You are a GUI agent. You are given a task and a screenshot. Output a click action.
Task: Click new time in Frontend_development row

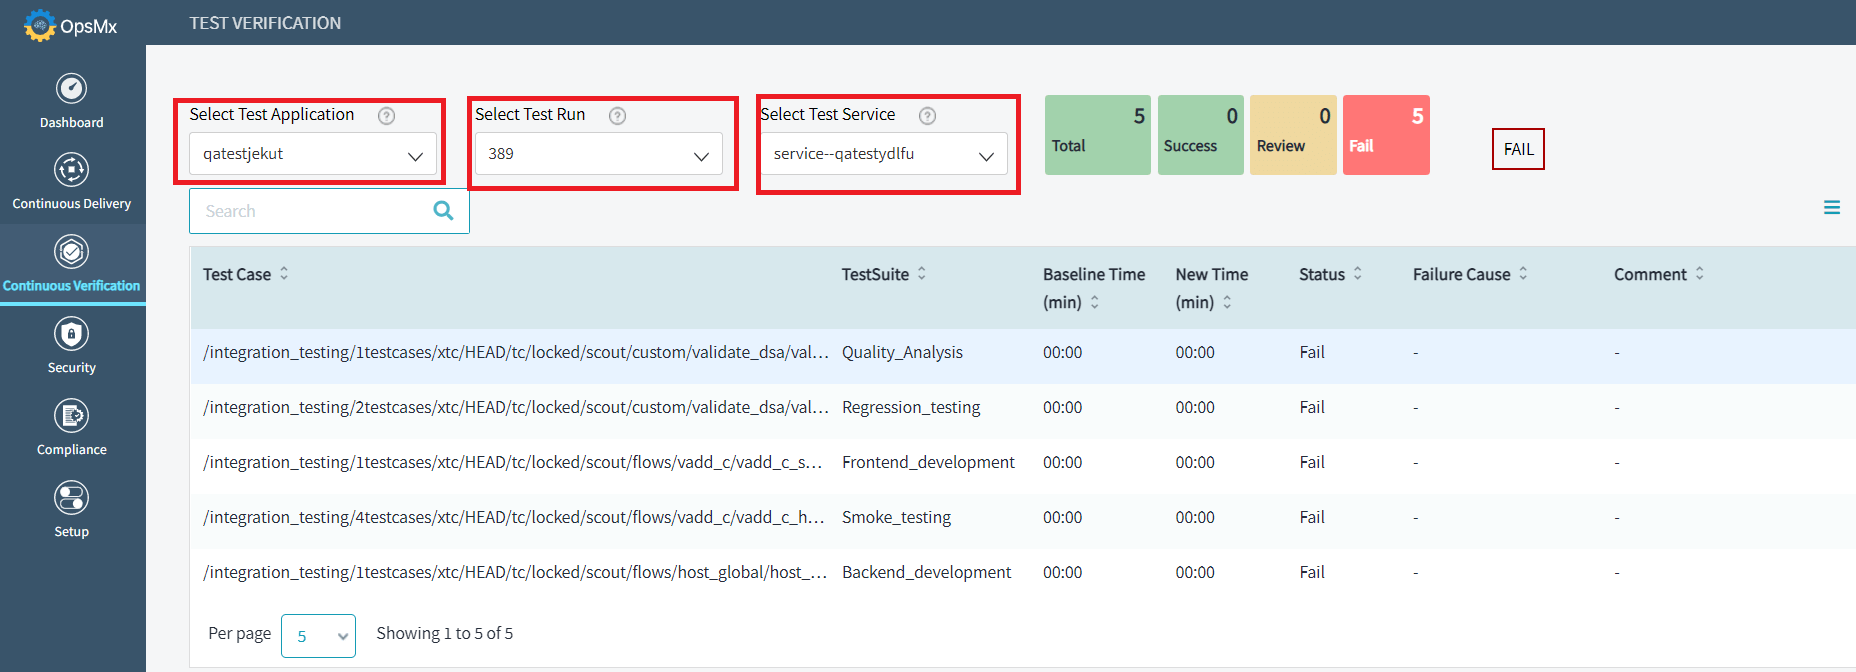coord(1195,462)
